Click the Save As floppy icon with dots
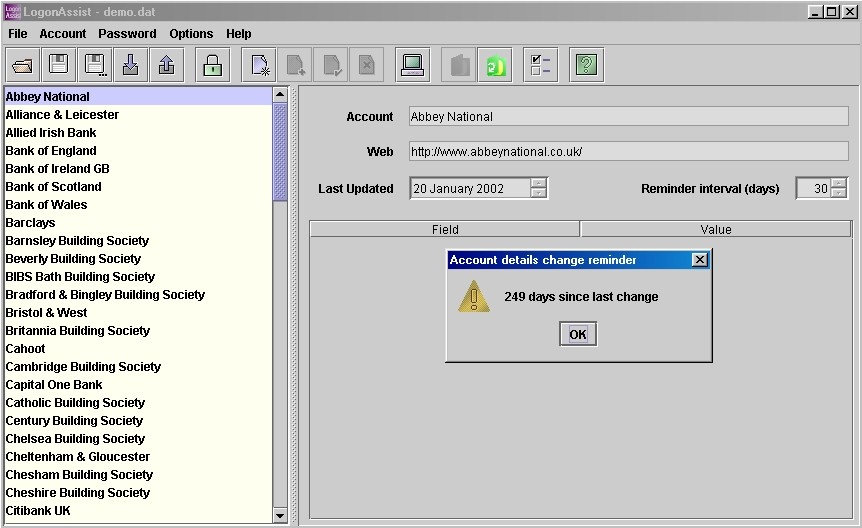 (x=95, y=65)
